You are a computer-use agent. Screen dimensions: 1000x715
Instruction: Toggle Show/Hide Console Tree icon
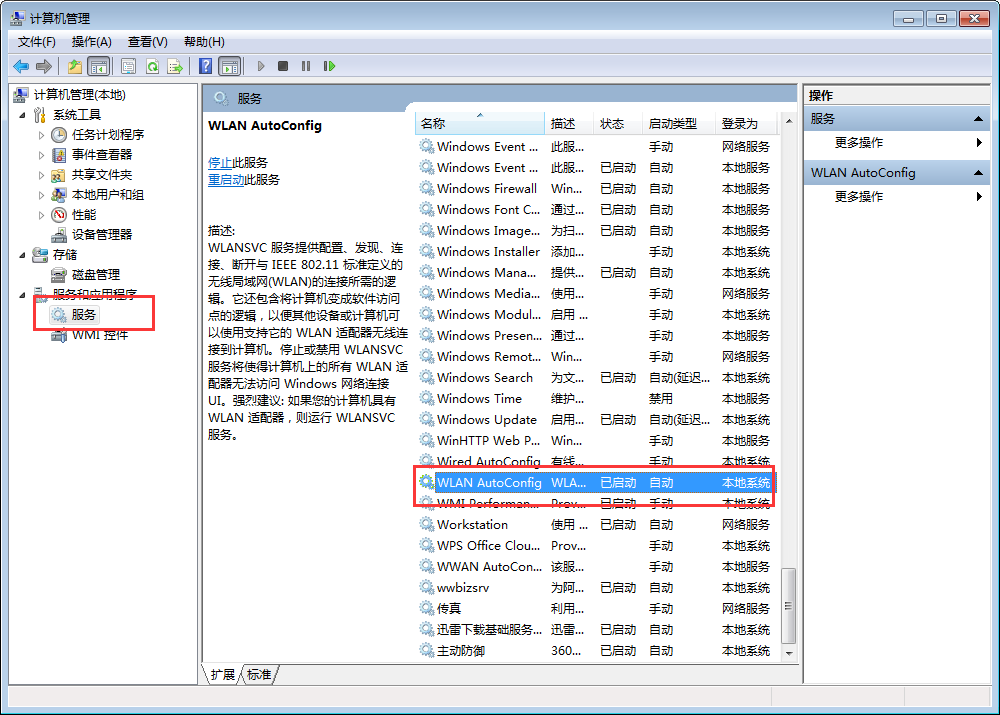point(99,66)
